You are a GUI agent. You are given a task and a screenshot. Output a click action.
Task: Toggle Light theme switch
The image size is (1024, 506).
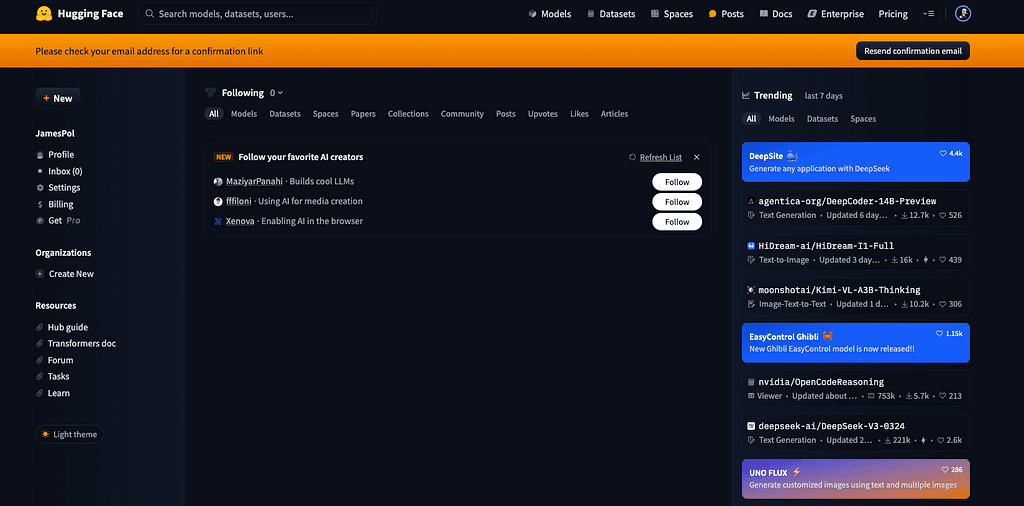point(69,434)
